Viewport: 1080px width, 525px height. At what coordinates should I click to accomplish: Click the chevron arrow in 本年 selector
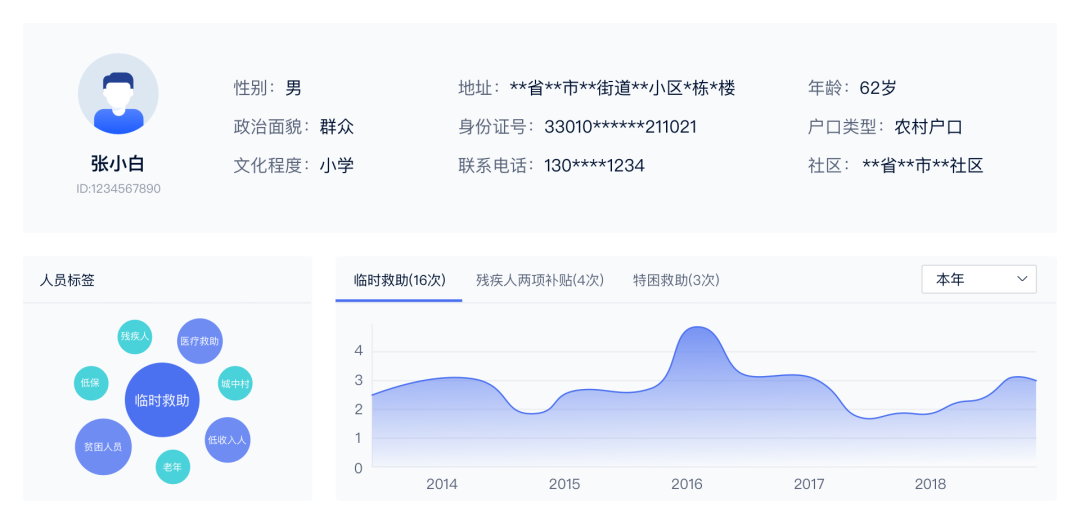point(1022,279)
